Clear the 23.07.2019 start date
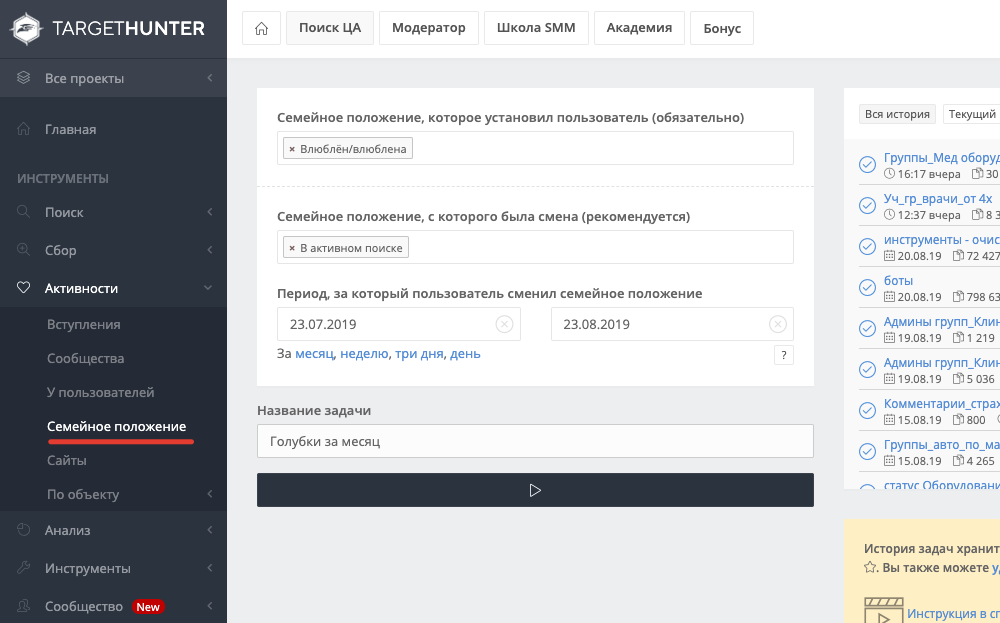 504,324
